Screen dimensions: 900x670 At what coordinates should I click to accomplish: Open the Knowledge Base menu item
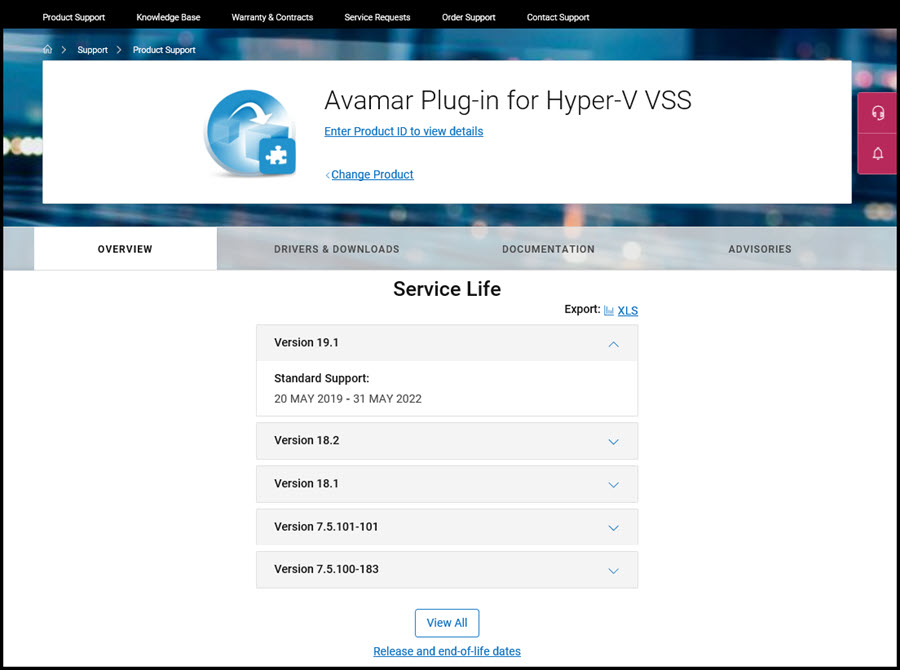168,17
